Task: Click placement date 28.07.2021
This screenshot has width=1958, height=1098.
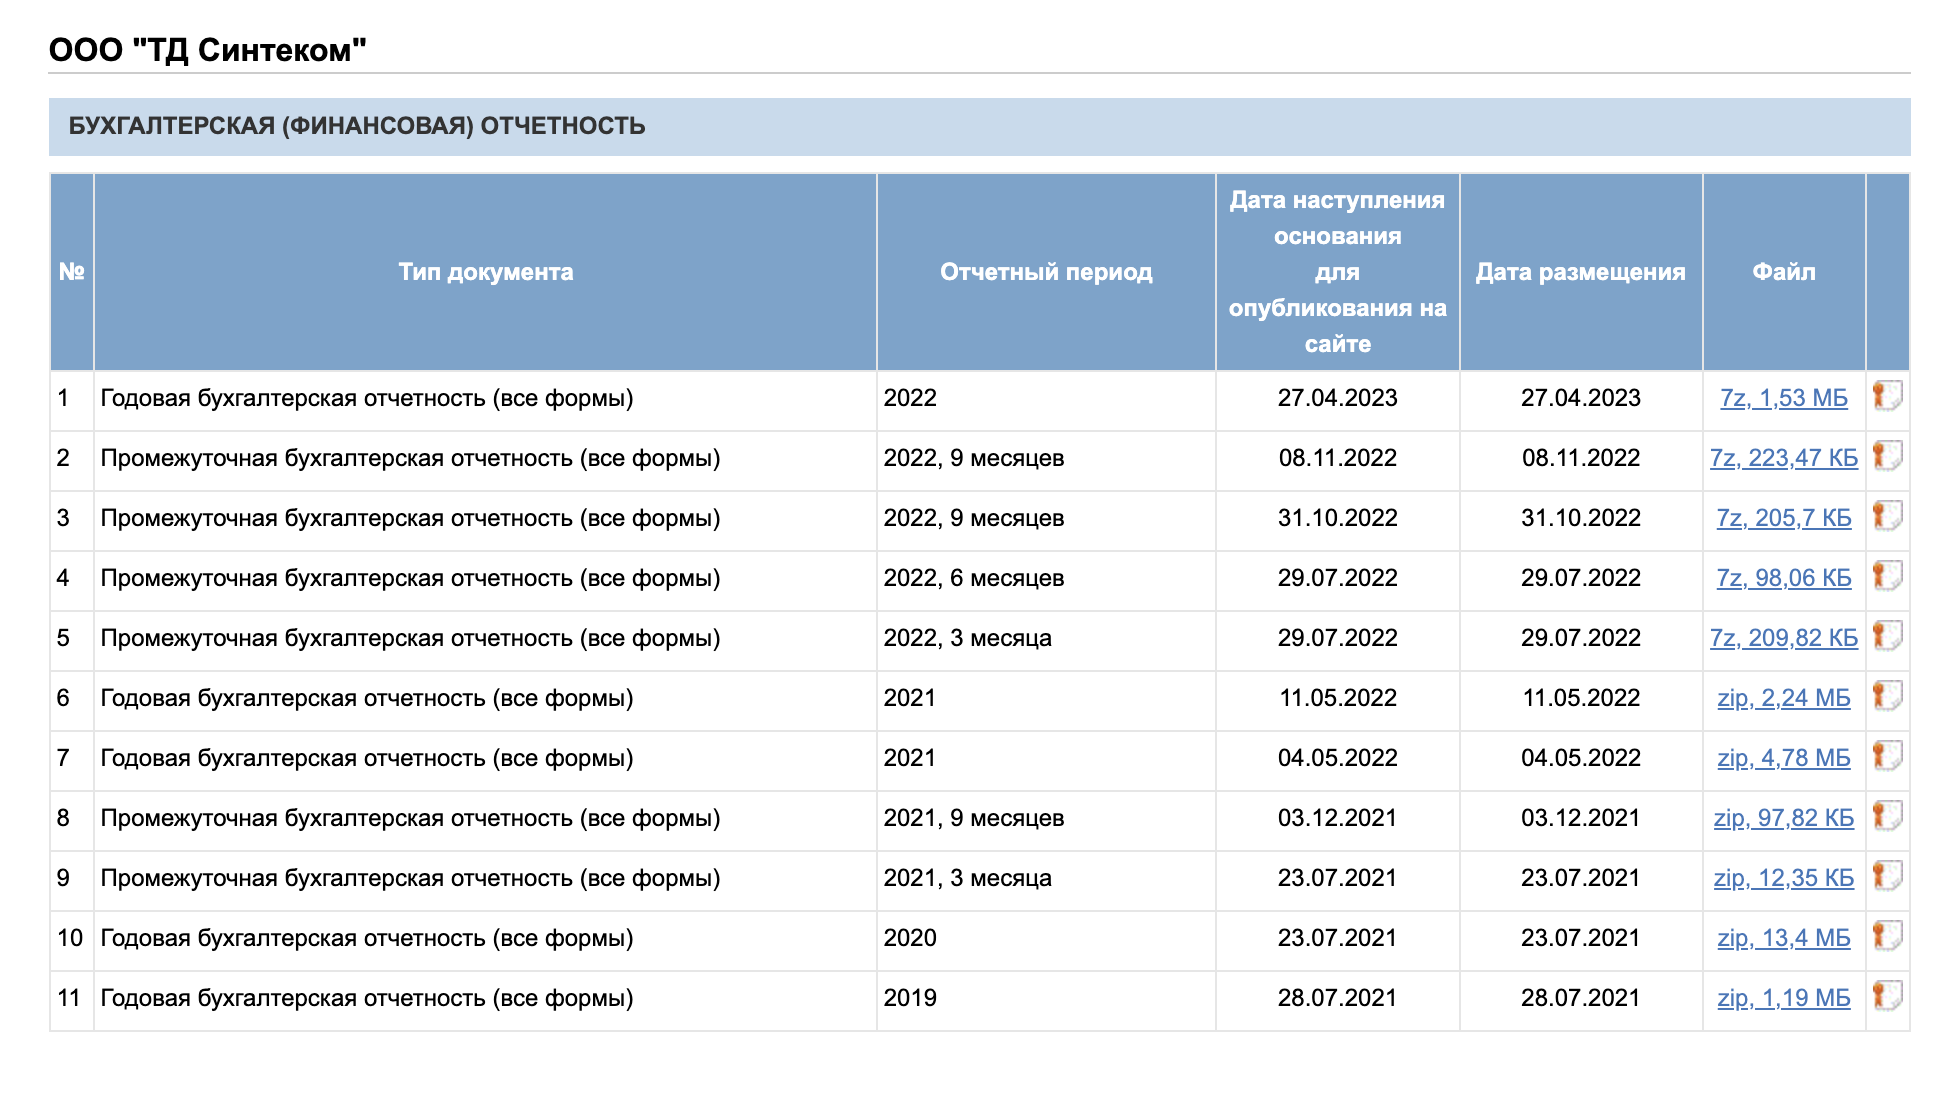Action: pyautogui.click(x=1581, y=998)
